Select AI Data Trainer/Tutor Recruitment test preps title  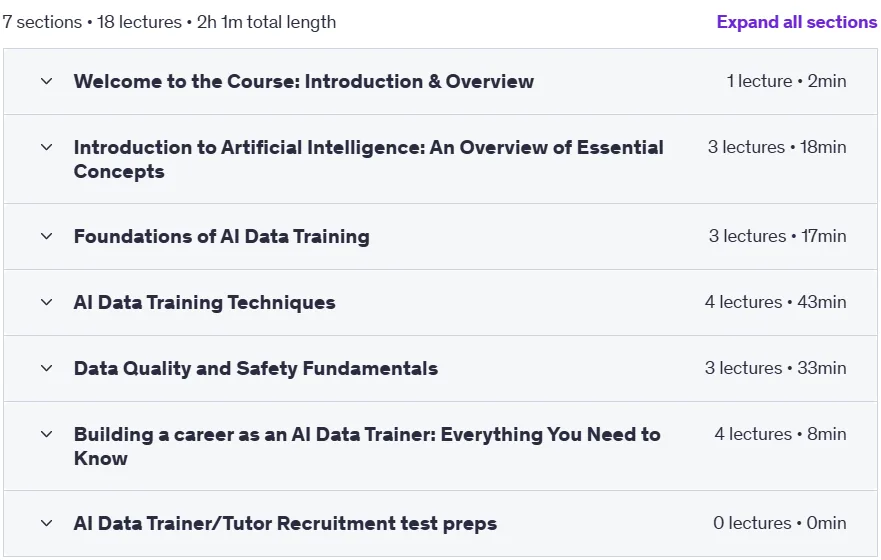point(285,523)
